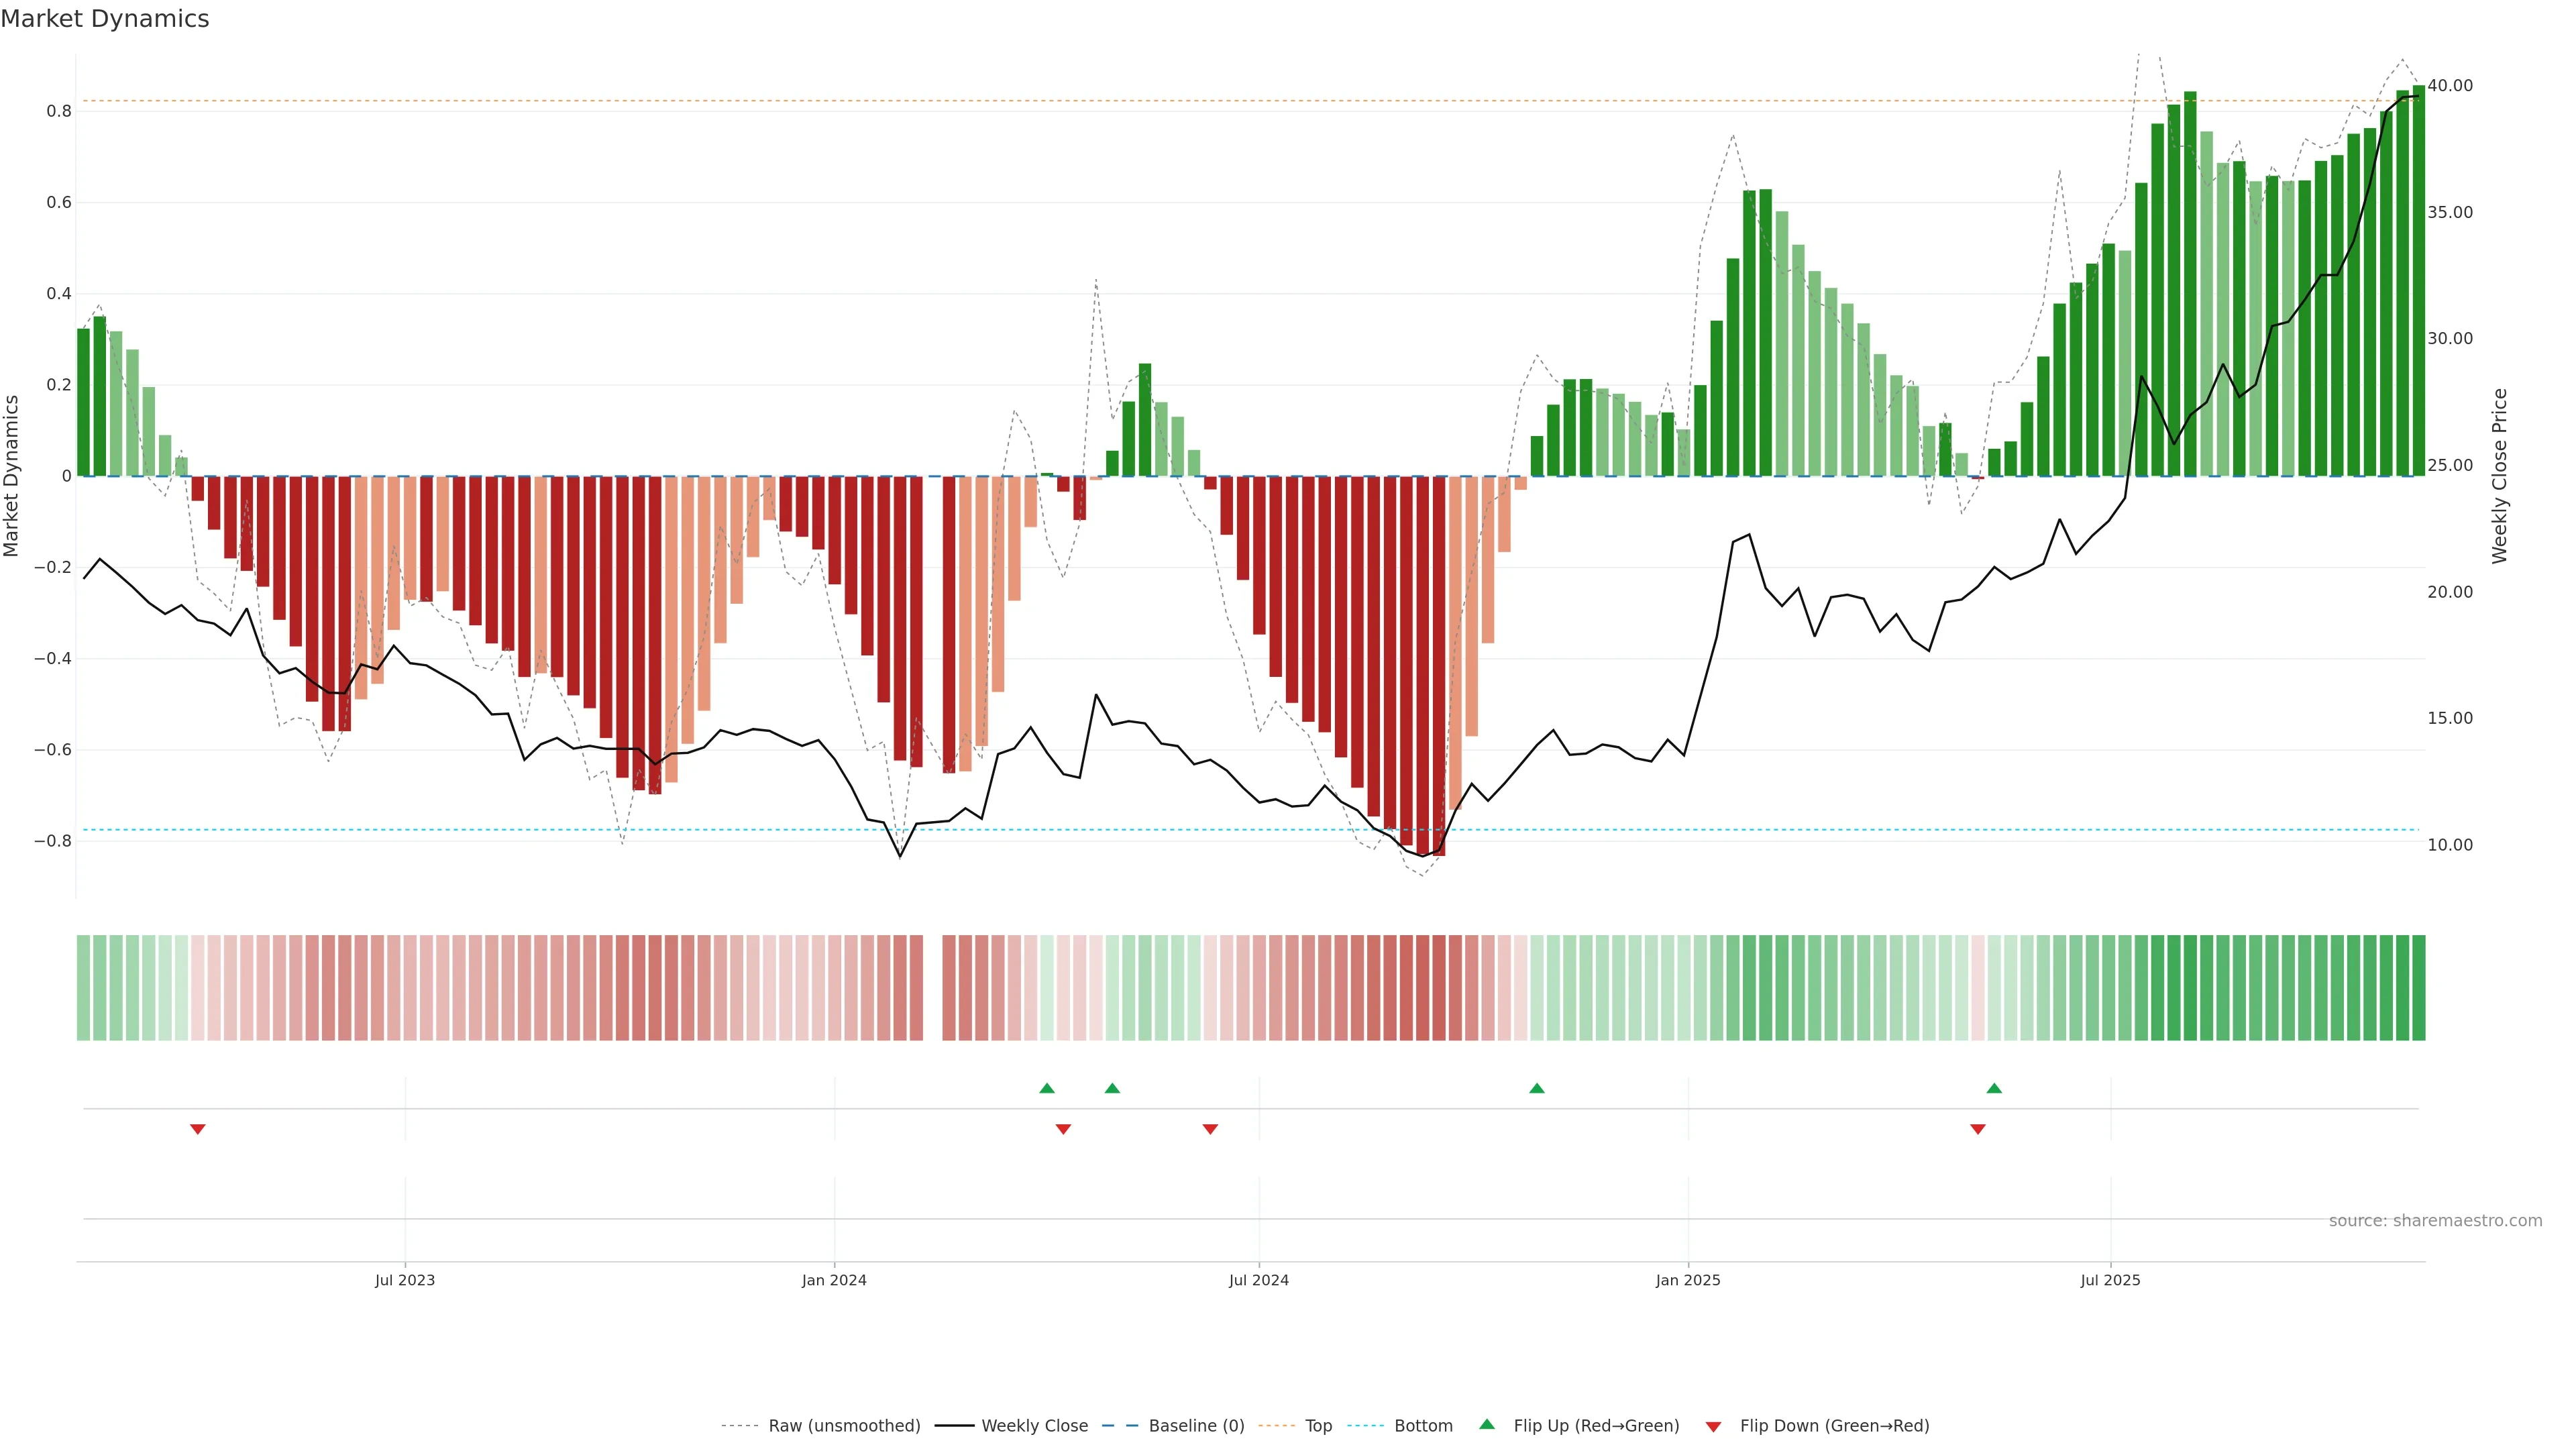Image resolution: width=2576 pixels, height=1449 pixels.
Task: Click the Flip Up legend triangle icon
Action: pos(1486,1424)
